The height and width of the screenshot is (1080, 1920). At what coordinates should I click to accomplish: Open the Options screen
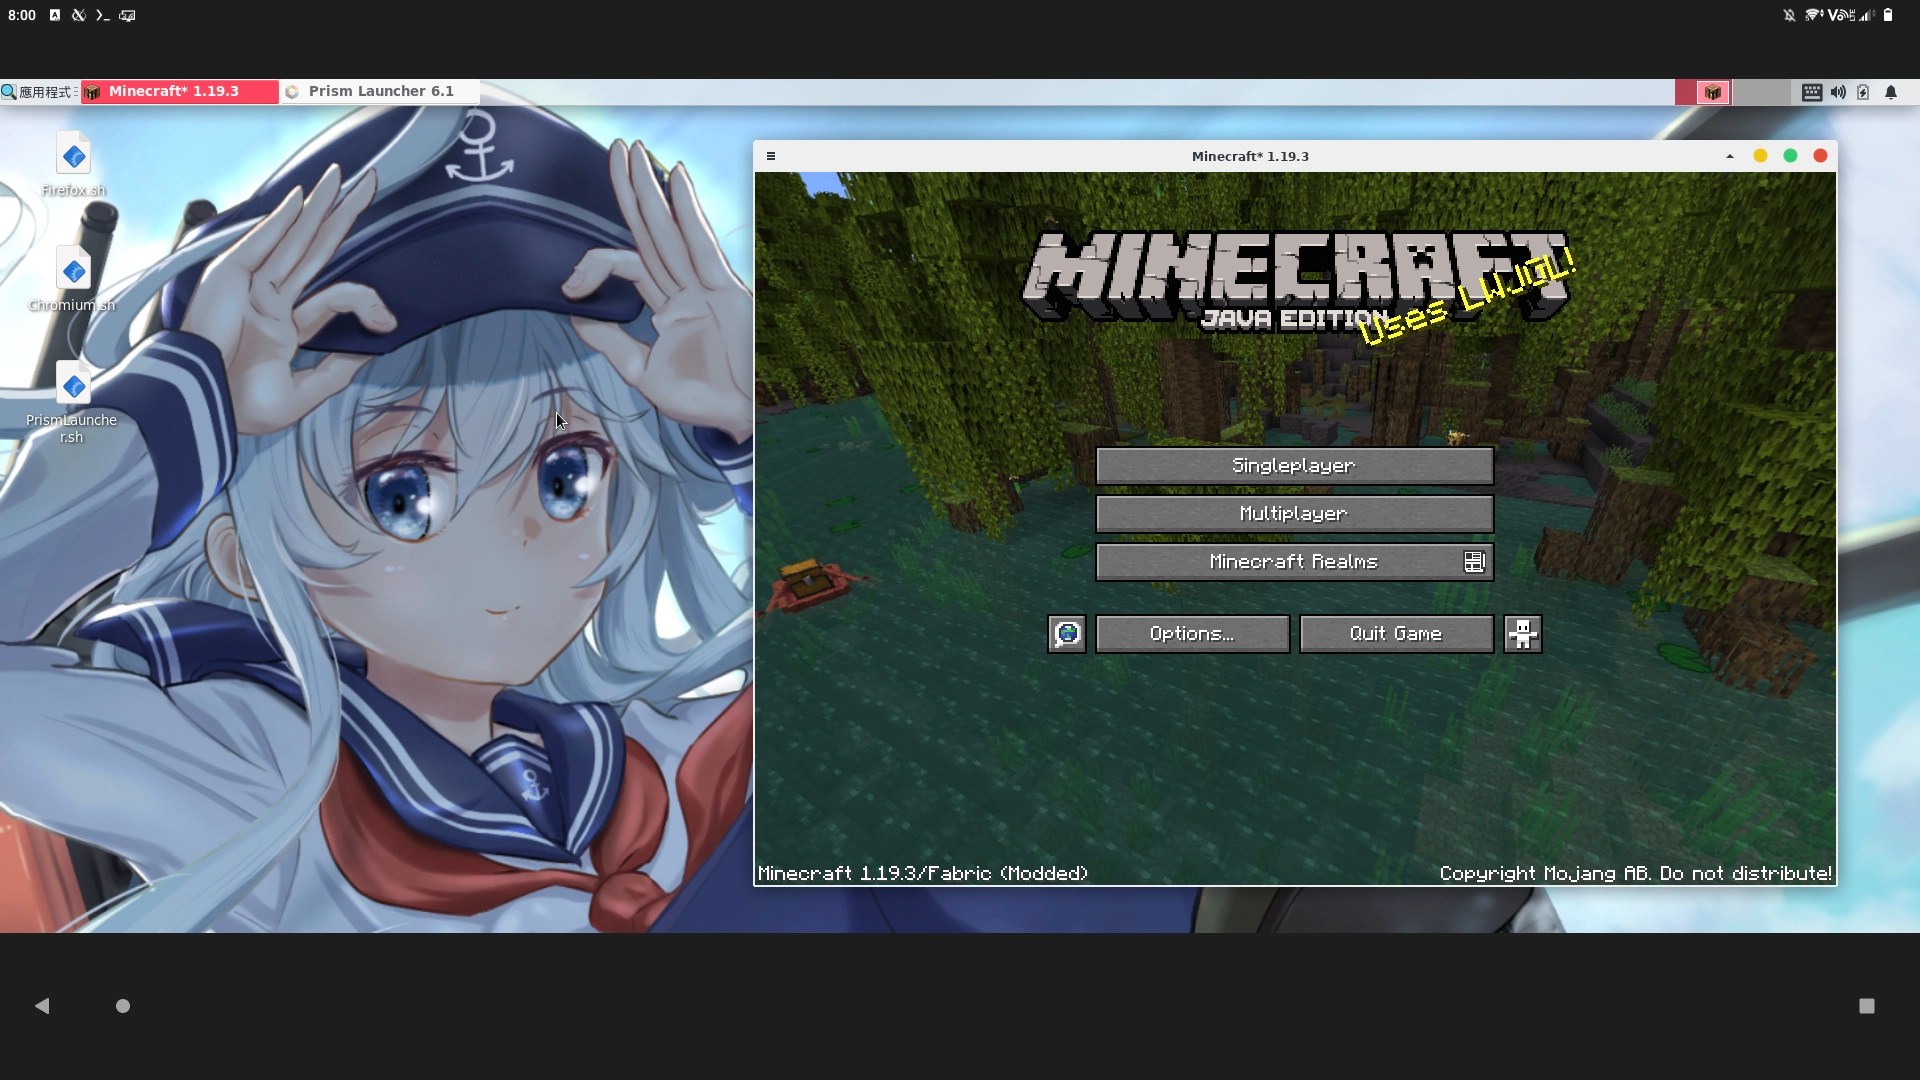click(1191, 633)
